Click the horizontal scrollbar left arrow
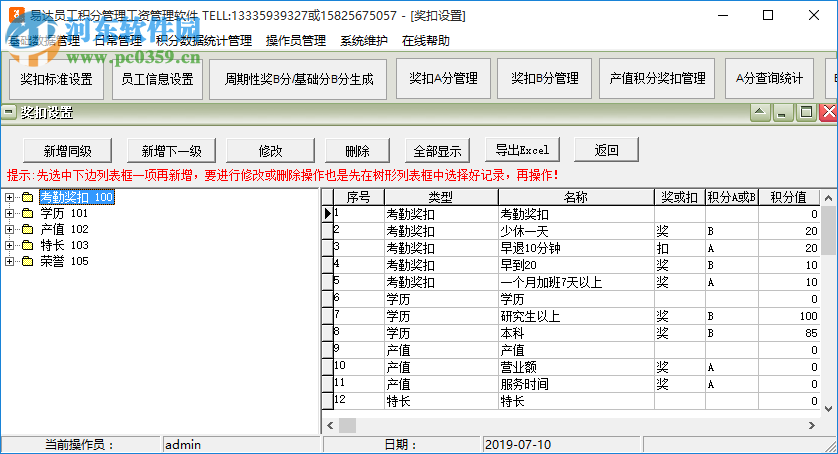The width and height of the screenshot is (838, 454). pyautogui.click(x=330, y=426)
